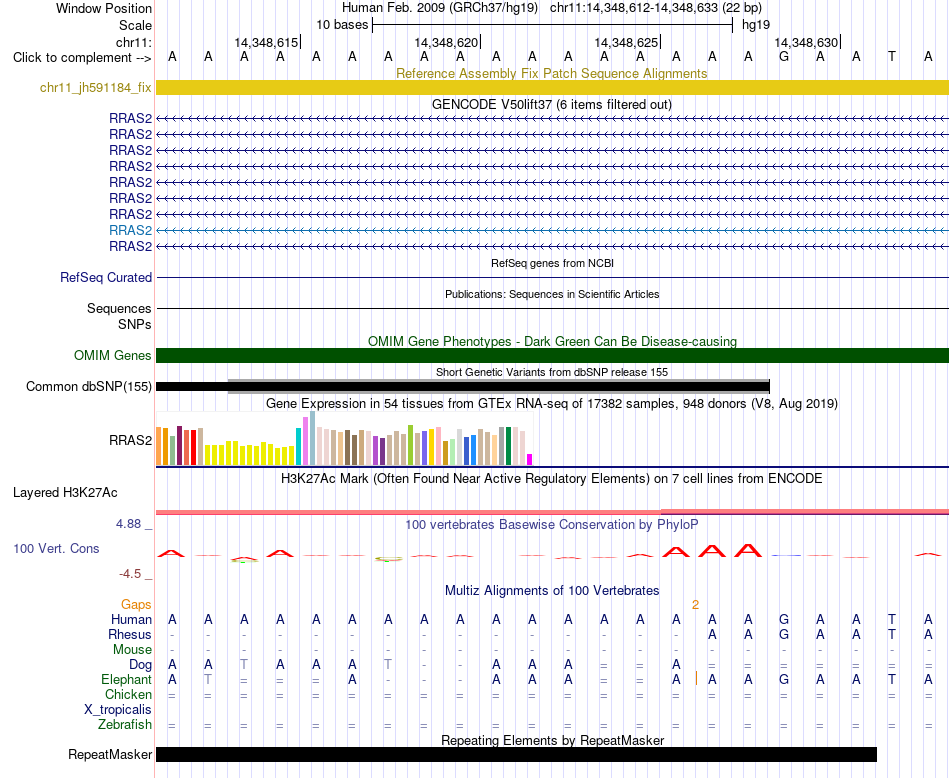This screenshot has height=778, width=950.
Task: Click the tallest red A in the PhyloP logo
Action: 748,550
